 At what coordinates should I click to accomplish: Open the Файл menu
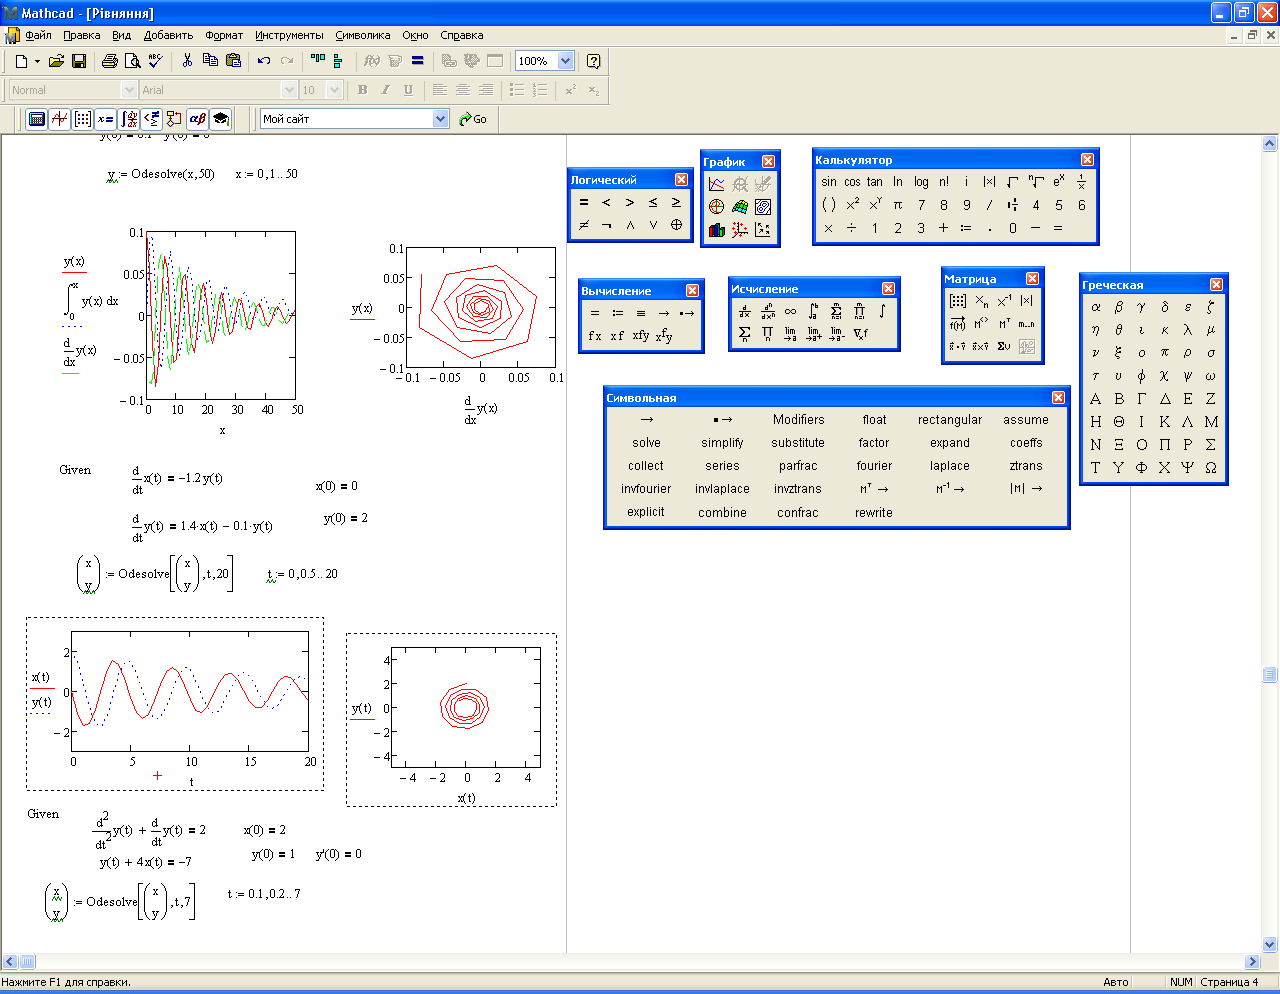tap(38, 35)
